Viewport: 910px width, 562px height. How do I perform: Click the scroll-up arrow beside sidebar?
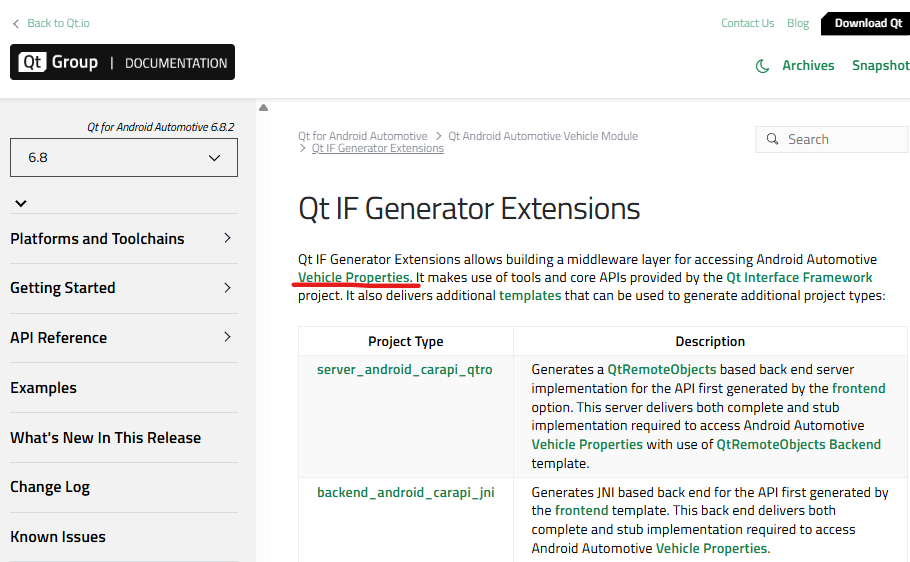263,107
